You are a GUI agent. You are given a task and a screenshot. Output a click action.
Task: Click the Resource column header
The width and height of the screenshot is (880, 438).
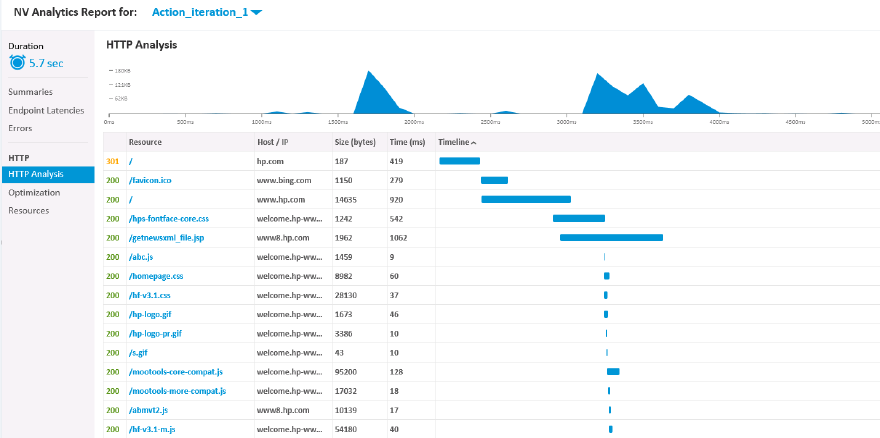[x=145, y=142]
